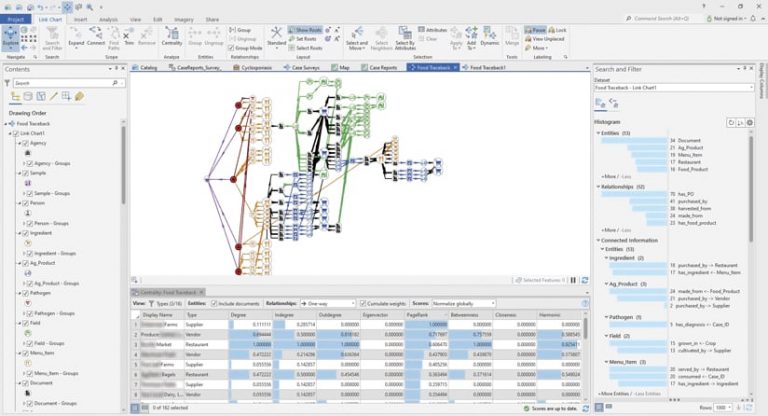The width and height of the screenshot is (768, 416).
Task: Select List By Data Source icon
Action: tap(28, 97)
